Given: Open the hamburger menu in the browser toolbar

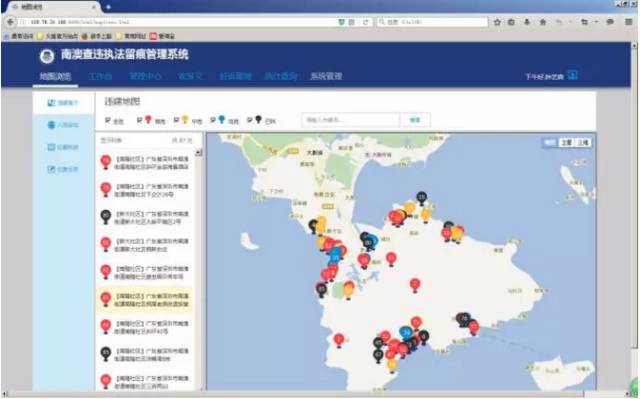Looking at the screenshot, I should coord(629,22).
